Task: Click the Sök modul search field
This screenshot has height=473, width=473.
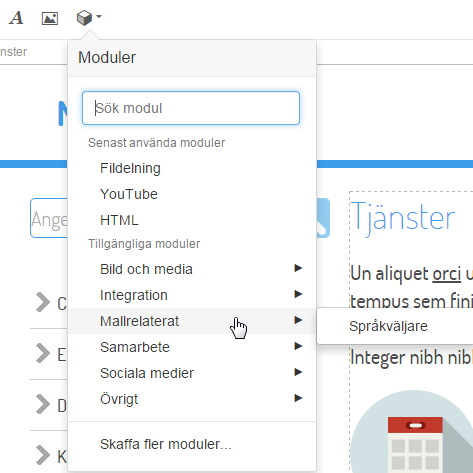Action: [191, 108]
